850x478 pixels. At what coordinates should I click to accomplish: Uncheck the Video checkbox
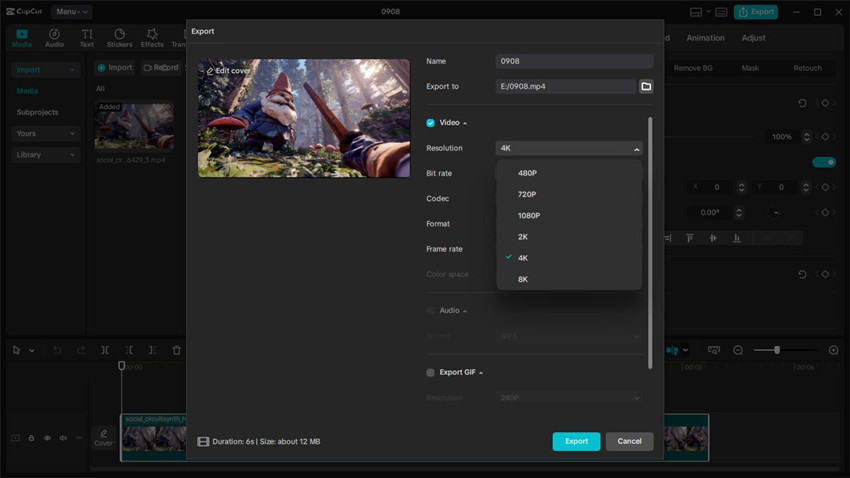430,123
